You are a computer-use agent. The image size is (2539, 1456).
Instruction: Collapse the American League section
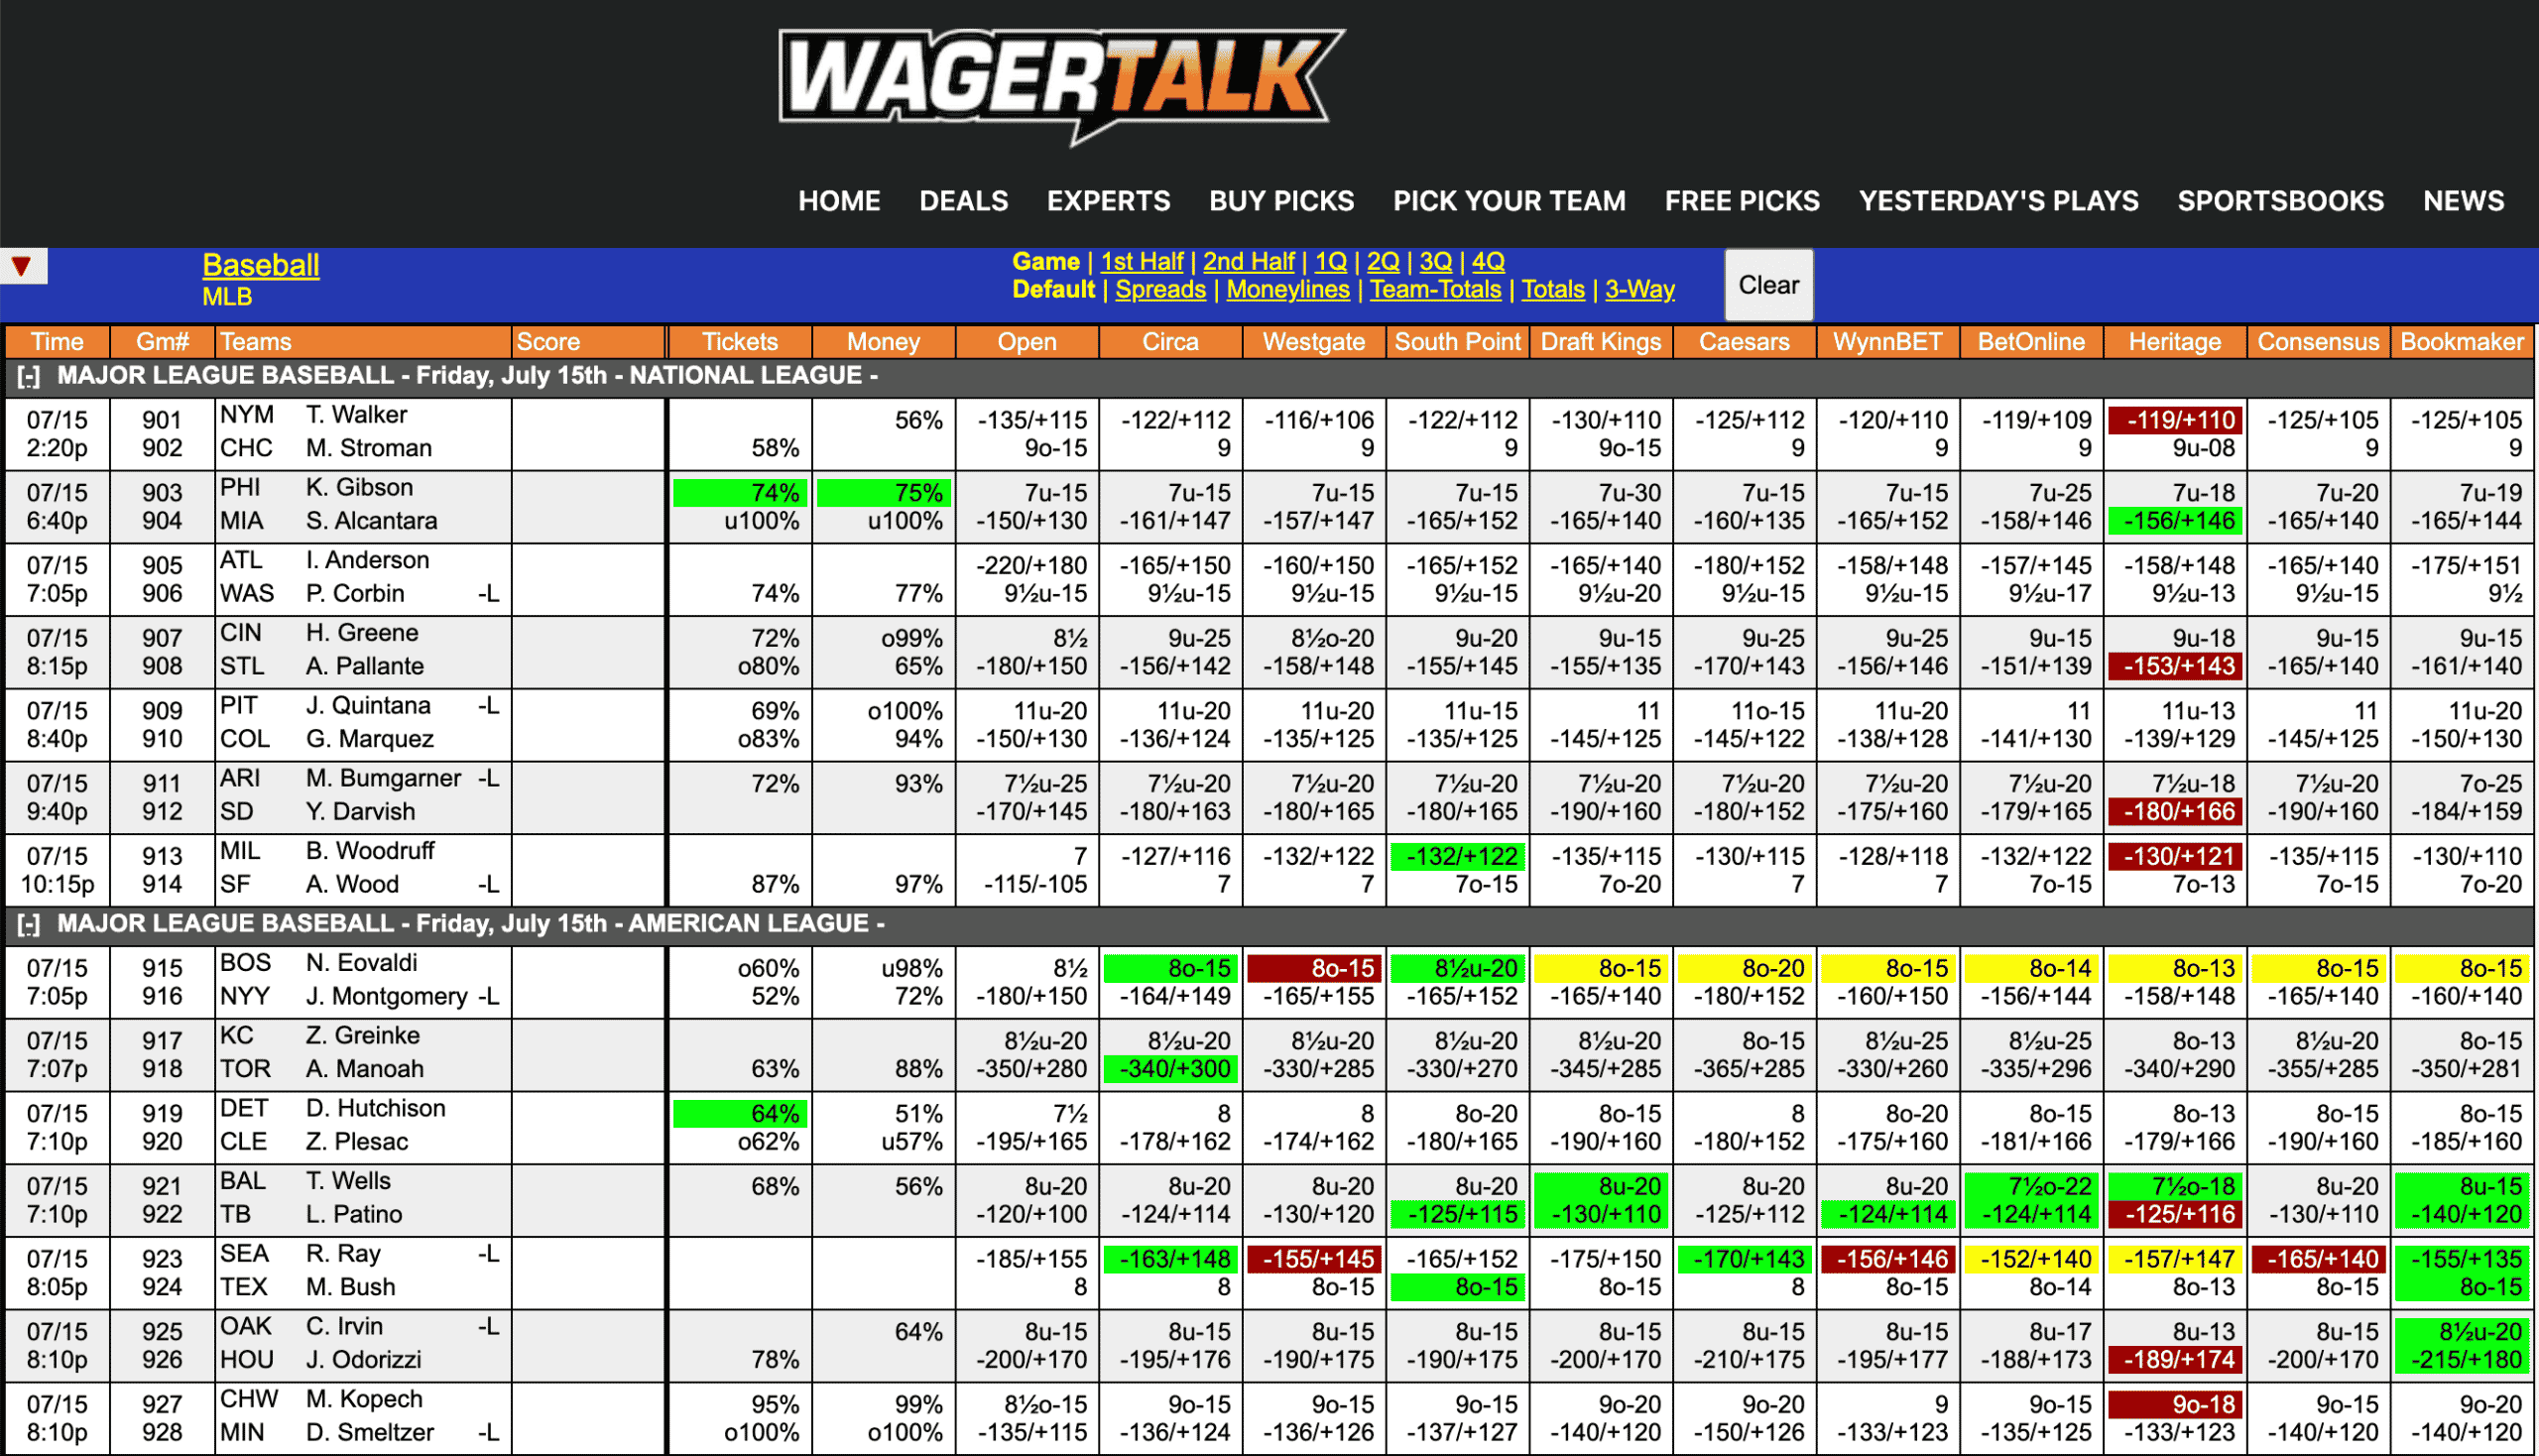pos(29,925)
